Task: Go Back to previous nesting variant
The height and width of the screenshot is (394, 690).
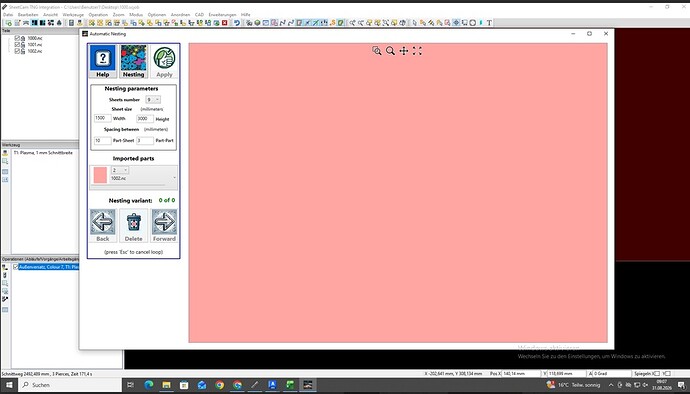Action: coord(103,225)
